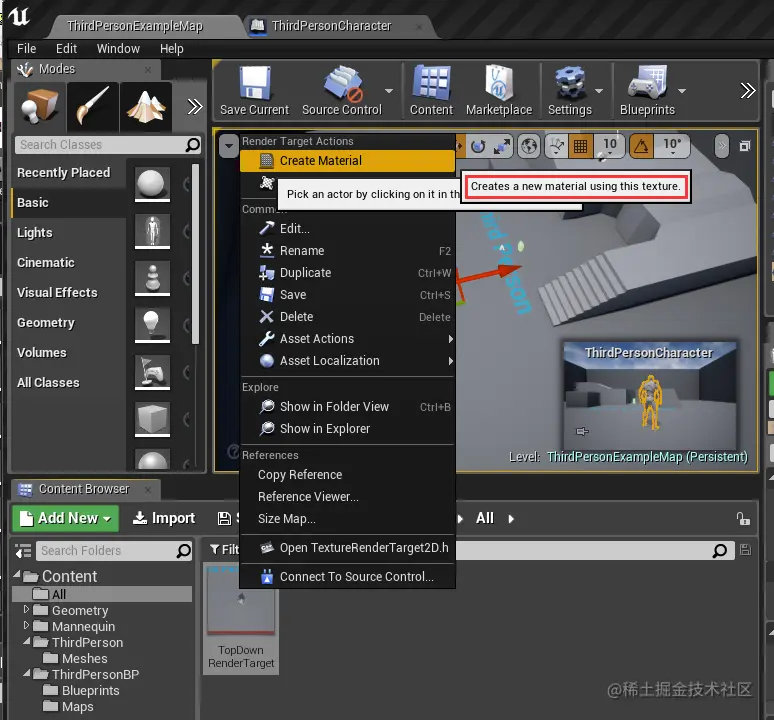Choose Delete in context menu

[x=347, y=317]
